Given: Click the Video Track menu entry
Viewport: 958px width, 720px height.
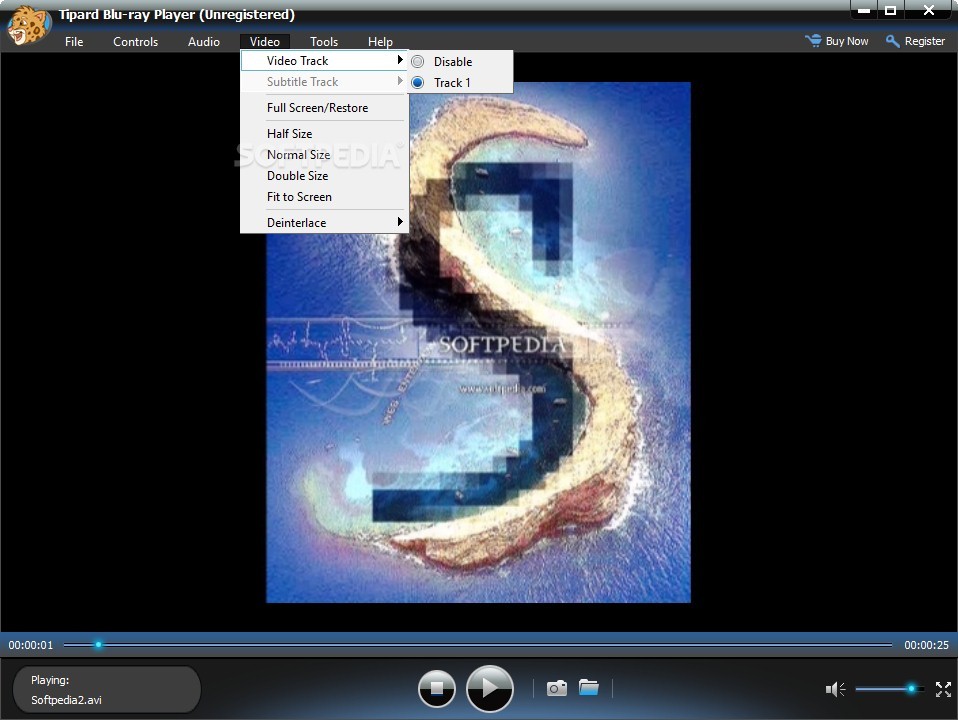Looking at the screenshot, I should pos(324,61).
